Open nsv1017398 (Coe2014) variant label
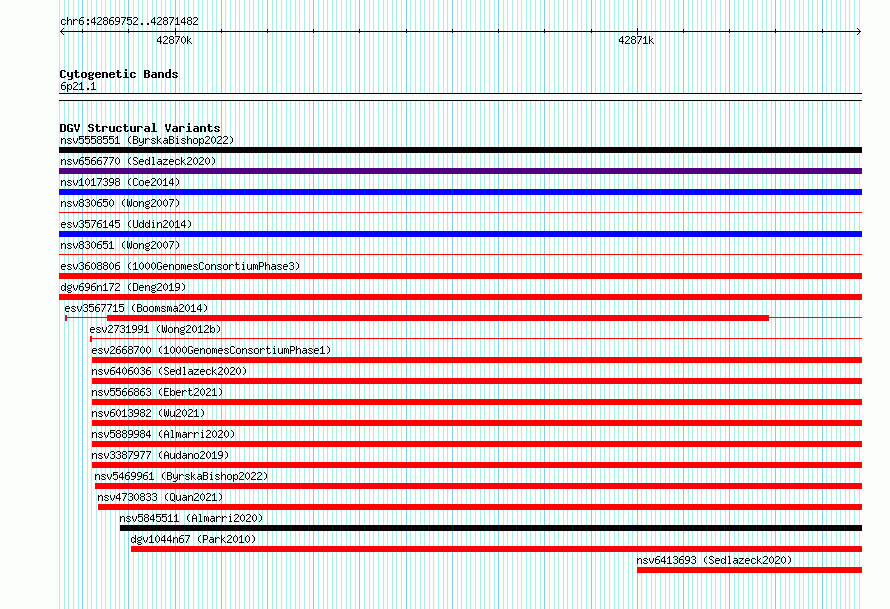Viewport: 890px width, 609px height. coord(120,182)
